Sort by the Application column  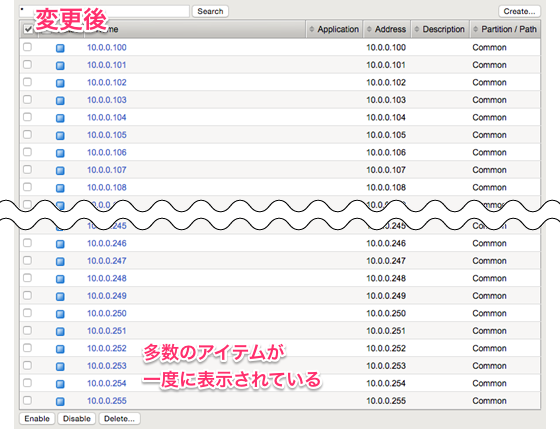(x=334, y=29)
